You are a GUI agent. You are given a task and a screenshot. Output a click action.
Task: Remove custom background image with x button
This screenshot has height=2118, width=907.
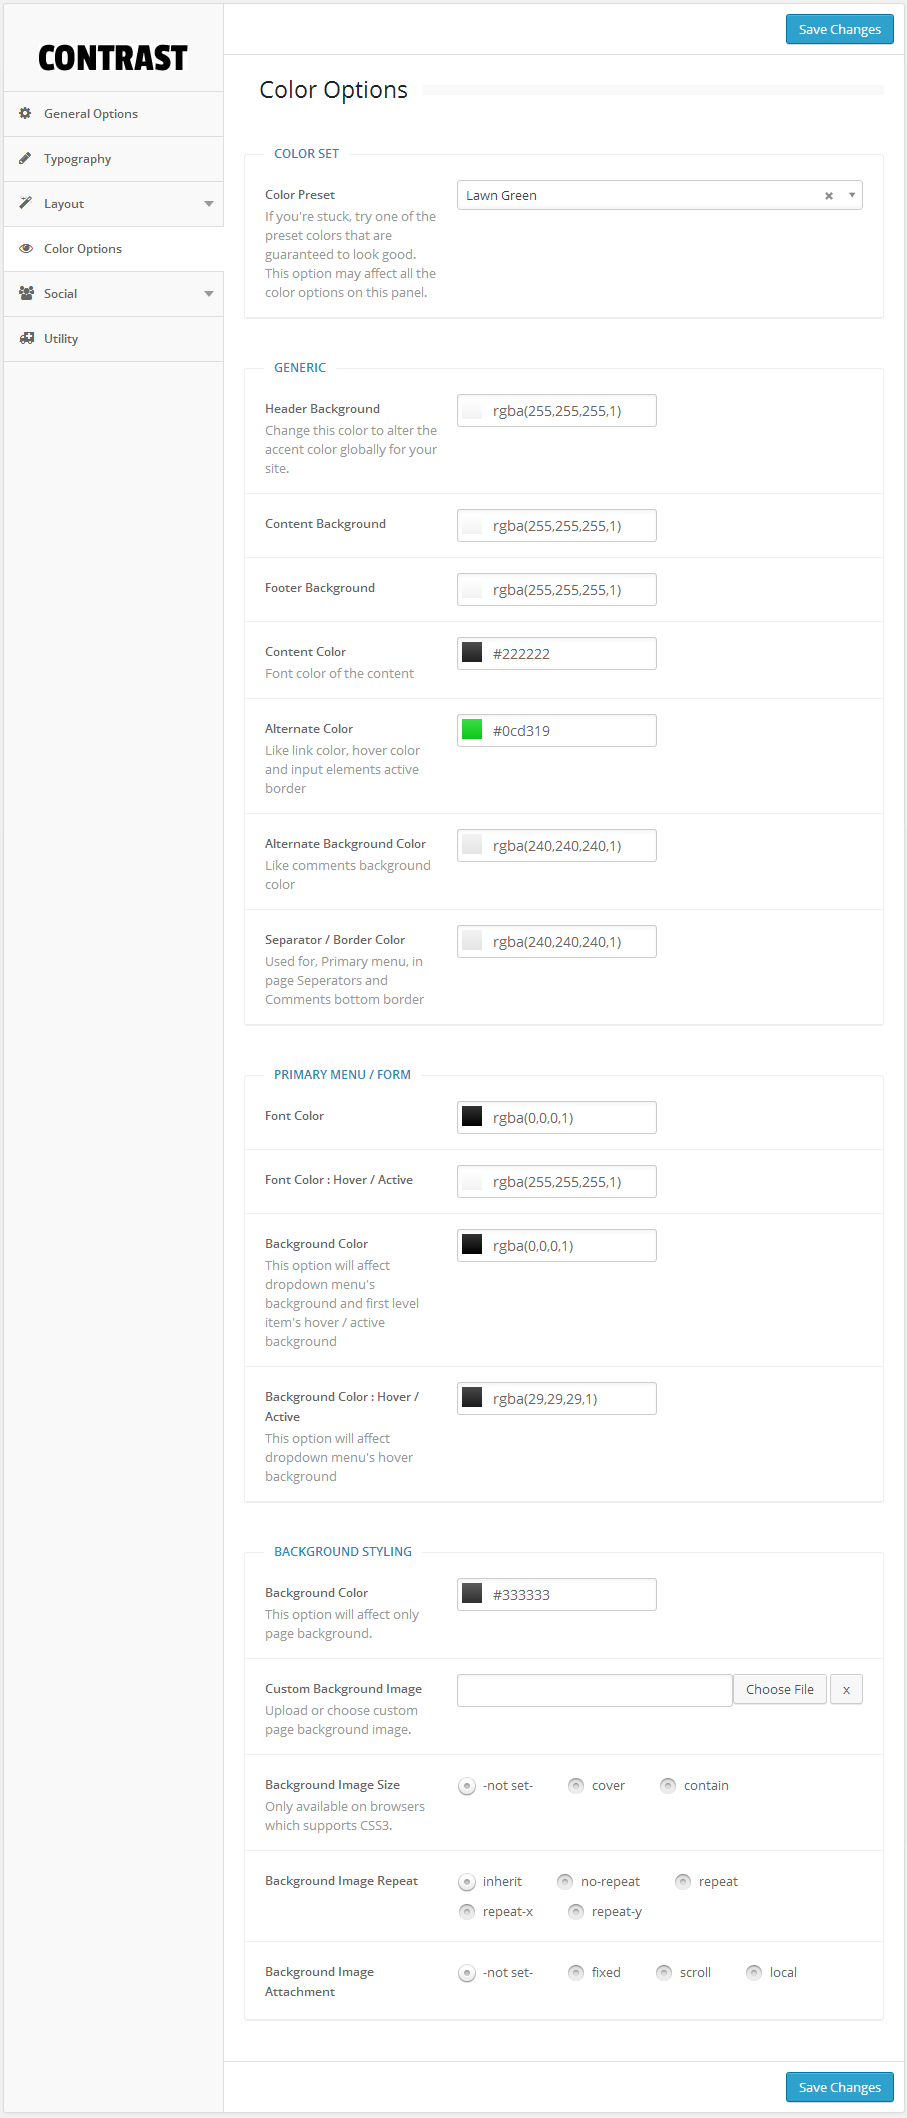tap(846, 1689)
